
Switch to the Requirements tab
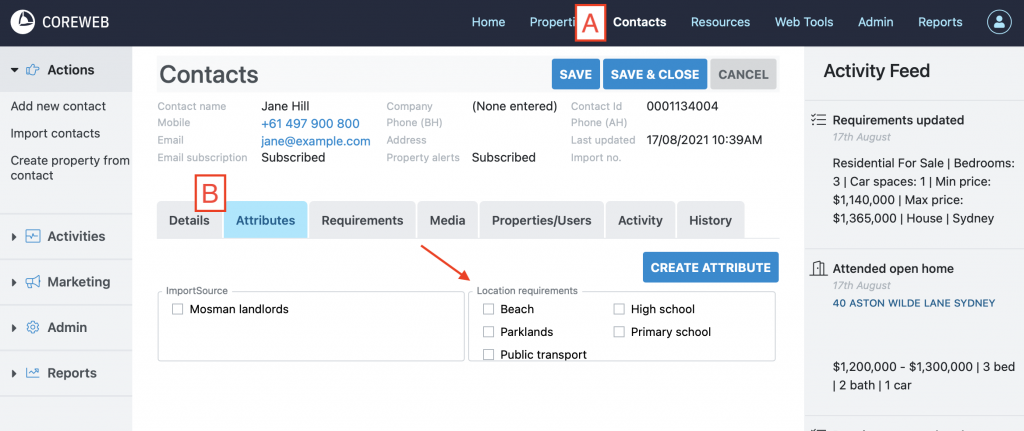point(362,220)
